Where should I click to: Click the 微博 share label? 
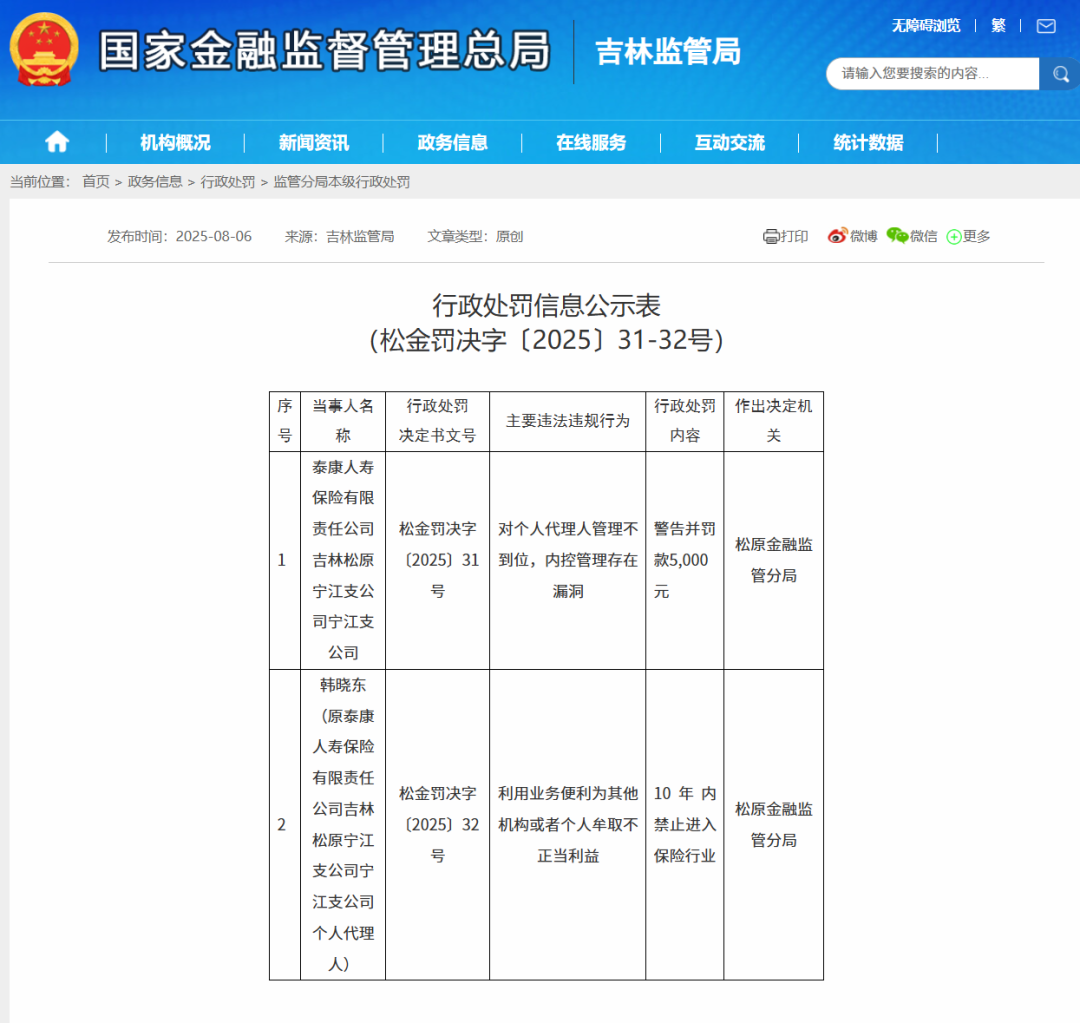click(864, 236)
